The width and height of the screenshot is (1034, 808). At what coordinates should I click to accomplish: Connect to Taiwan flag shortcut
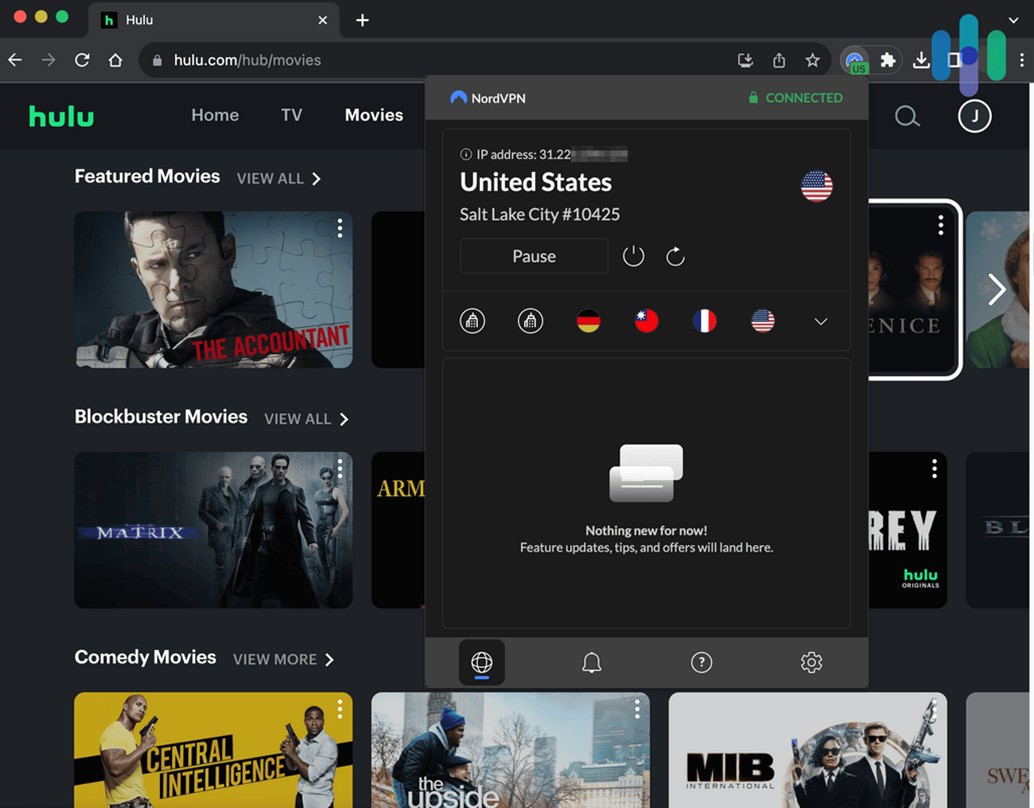tap(646, 321)
